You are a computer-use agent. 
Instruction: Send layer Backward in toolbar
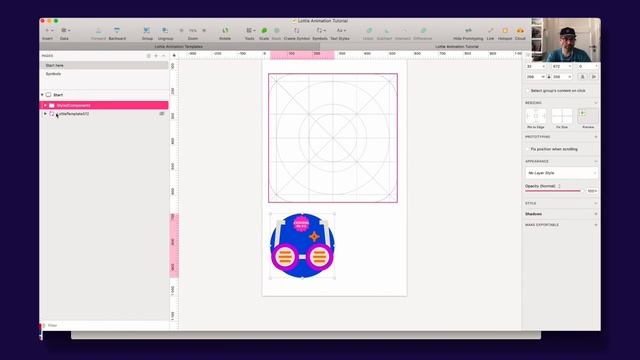[x=117, y=31]
